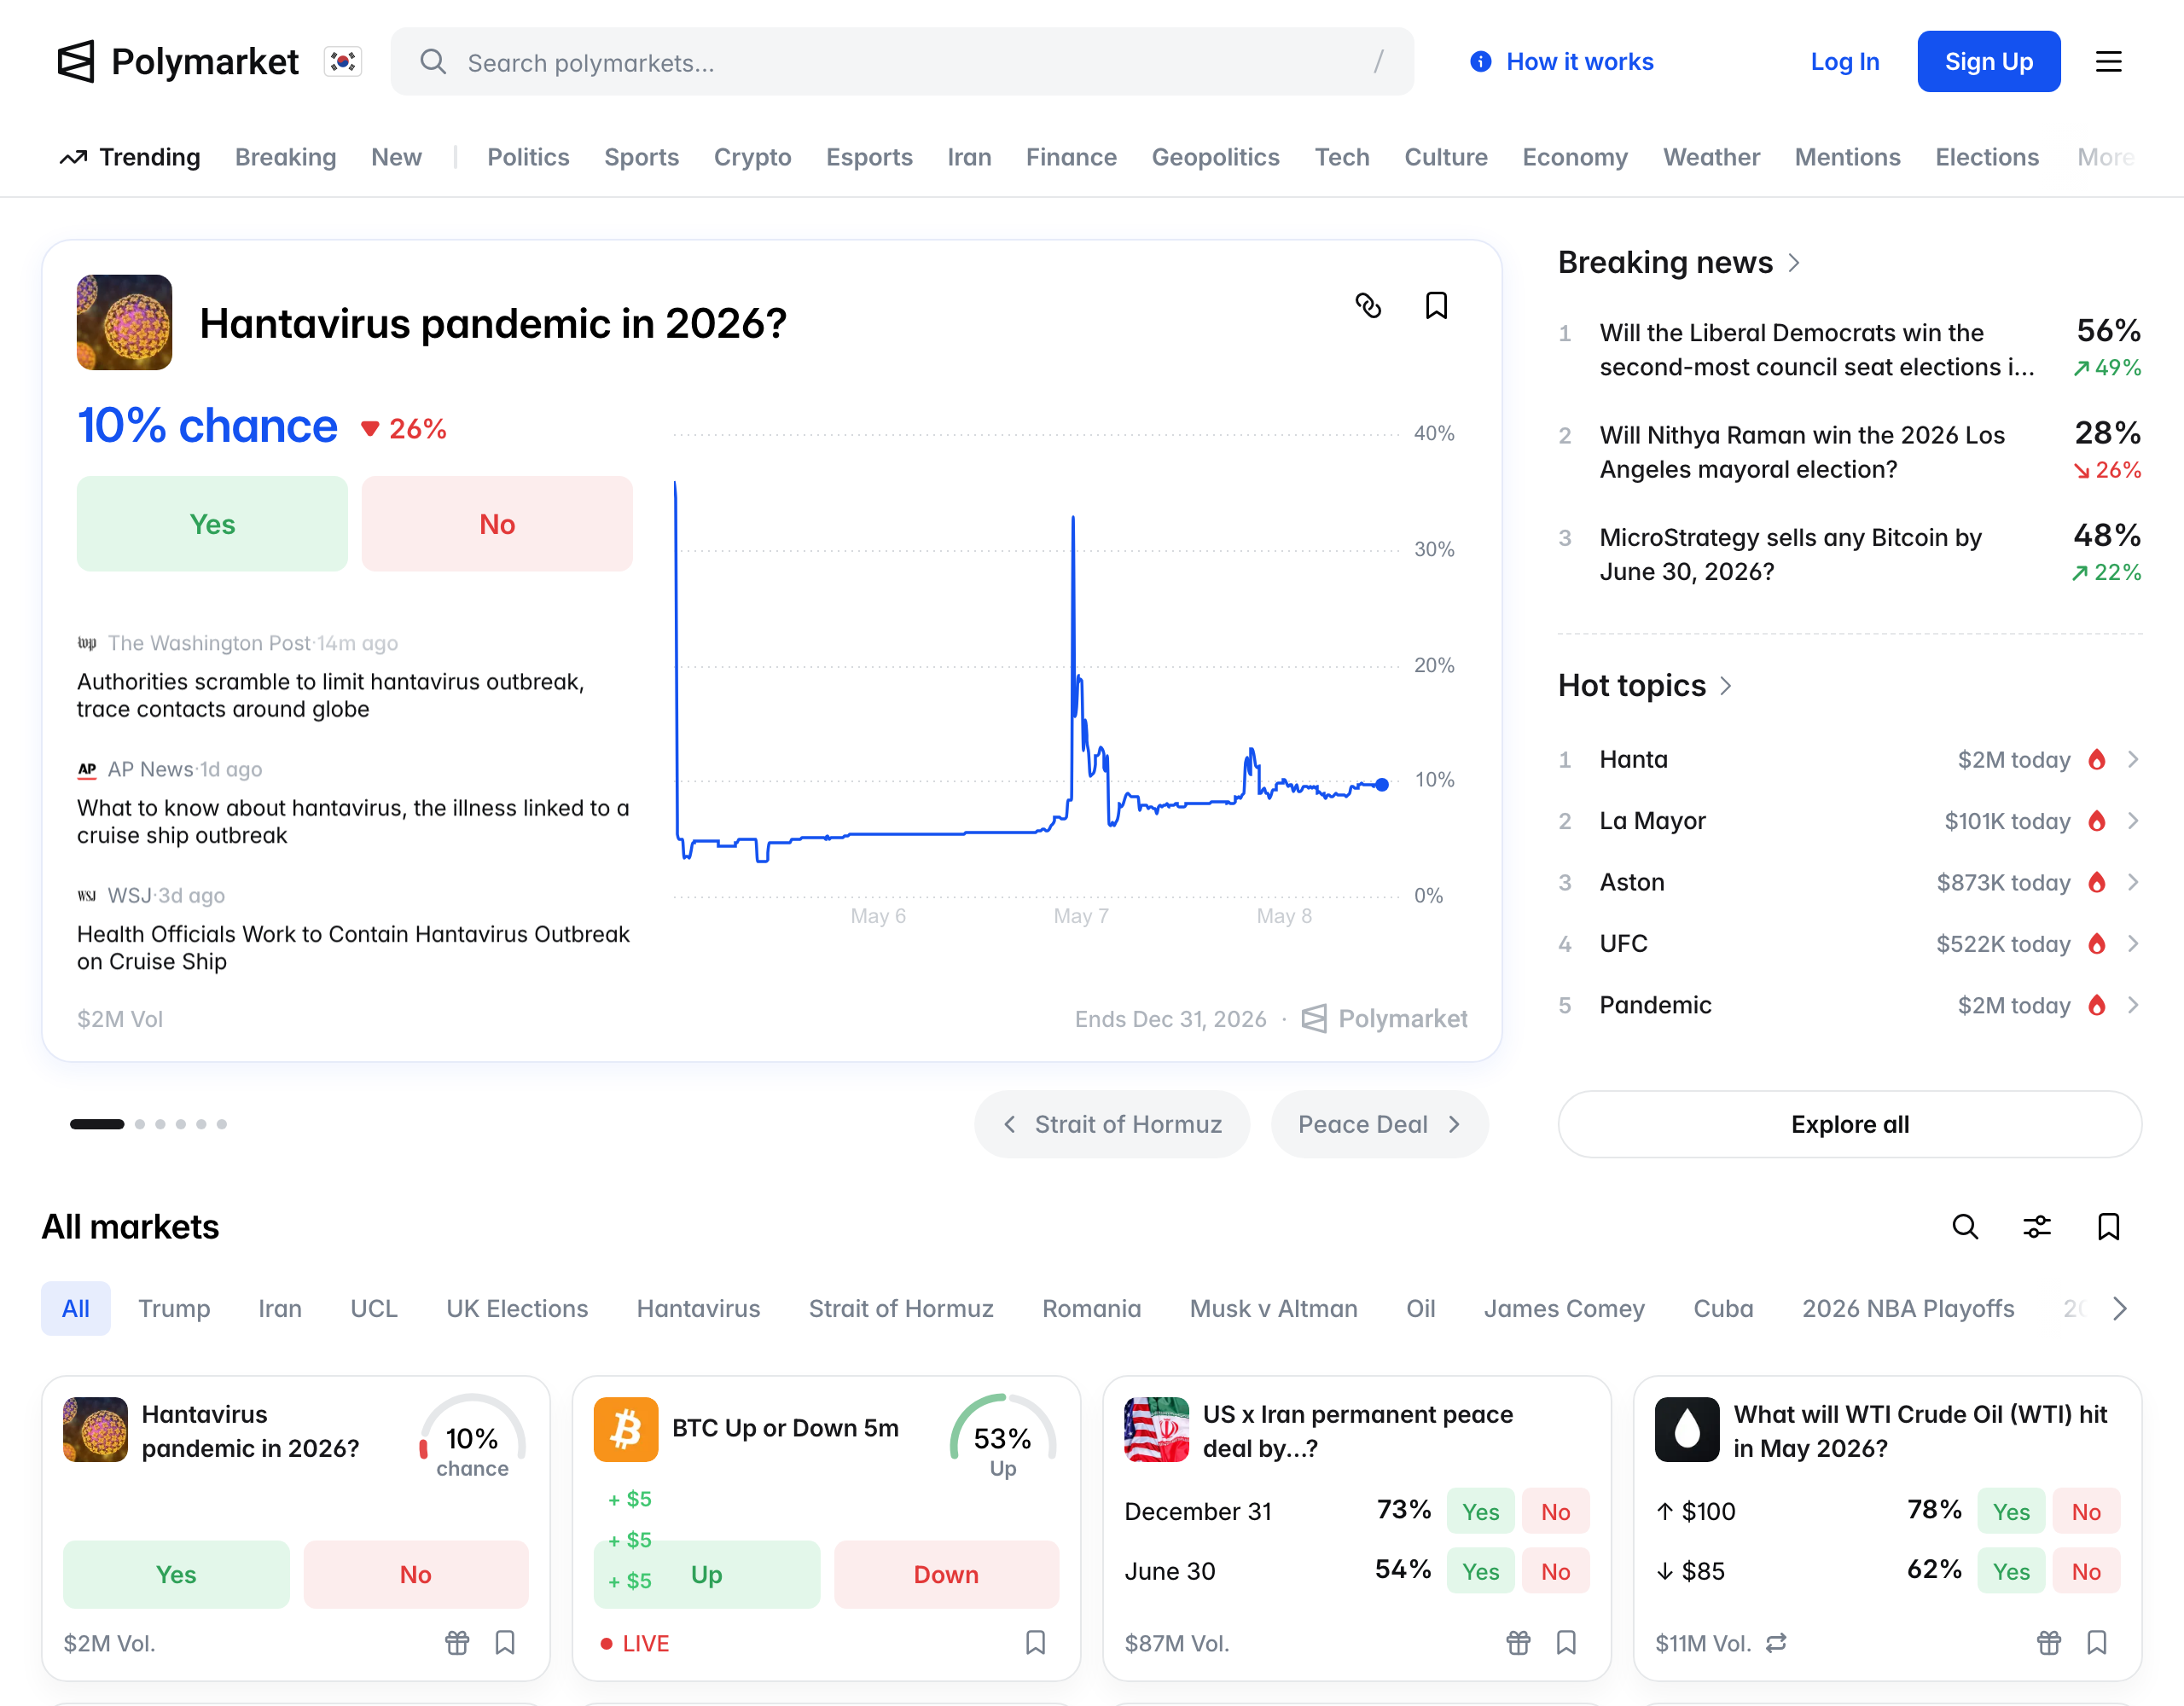The height and width of the screenshot is (1706, 2184).
Task: Open the Aston hot topic chevron
Action: coord(2133,882)
